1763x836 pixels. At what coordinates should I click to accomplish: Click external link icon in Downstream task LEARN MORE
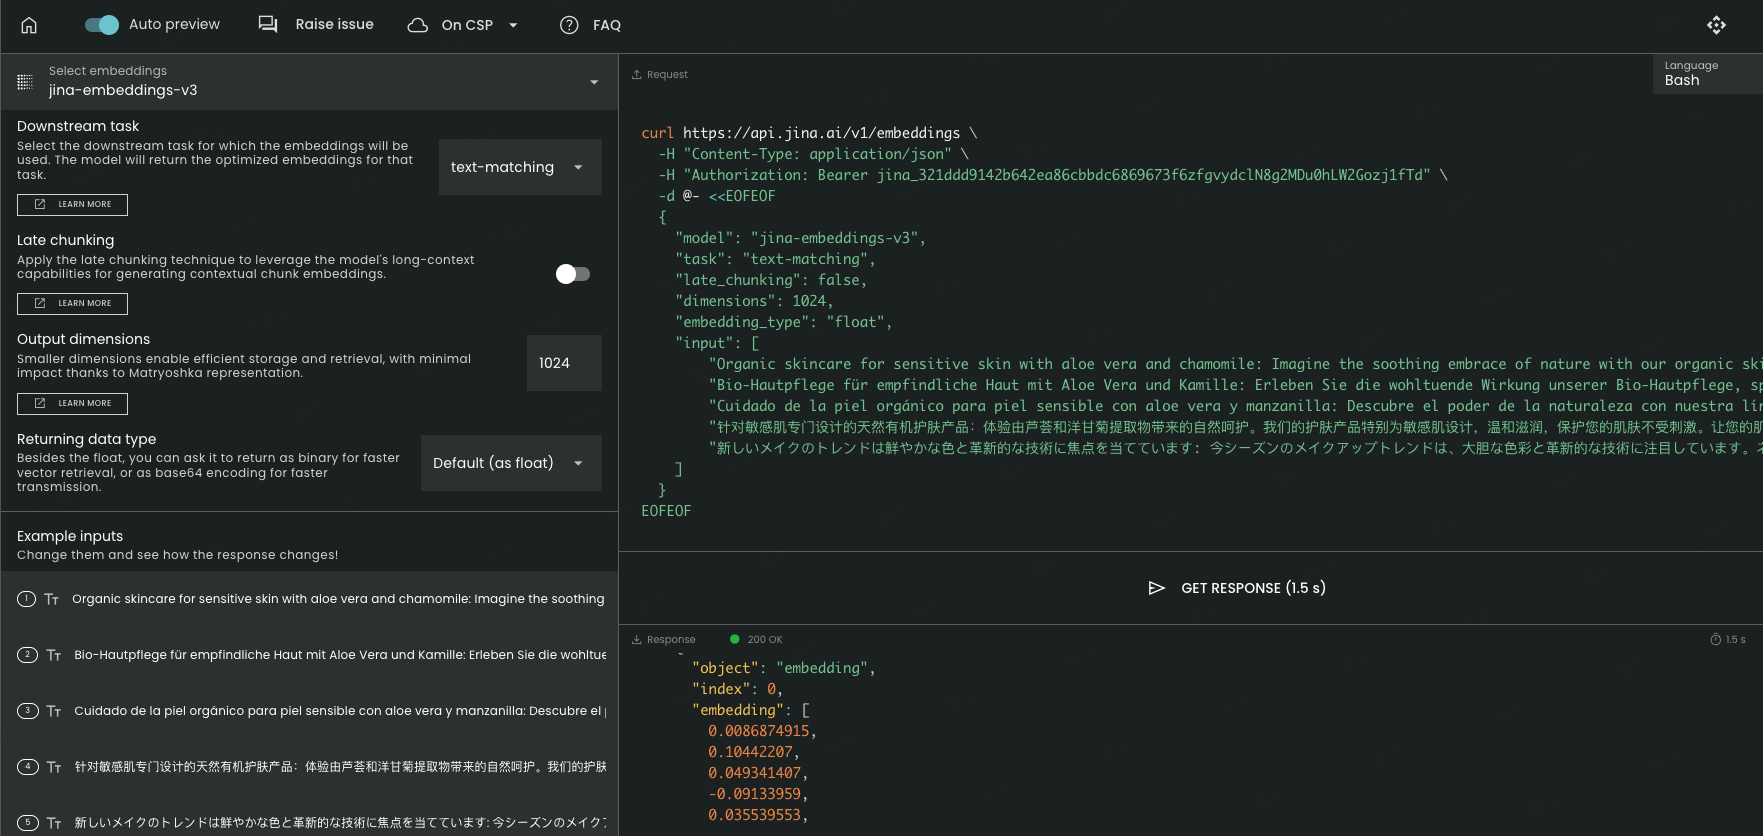click(40, 204)
